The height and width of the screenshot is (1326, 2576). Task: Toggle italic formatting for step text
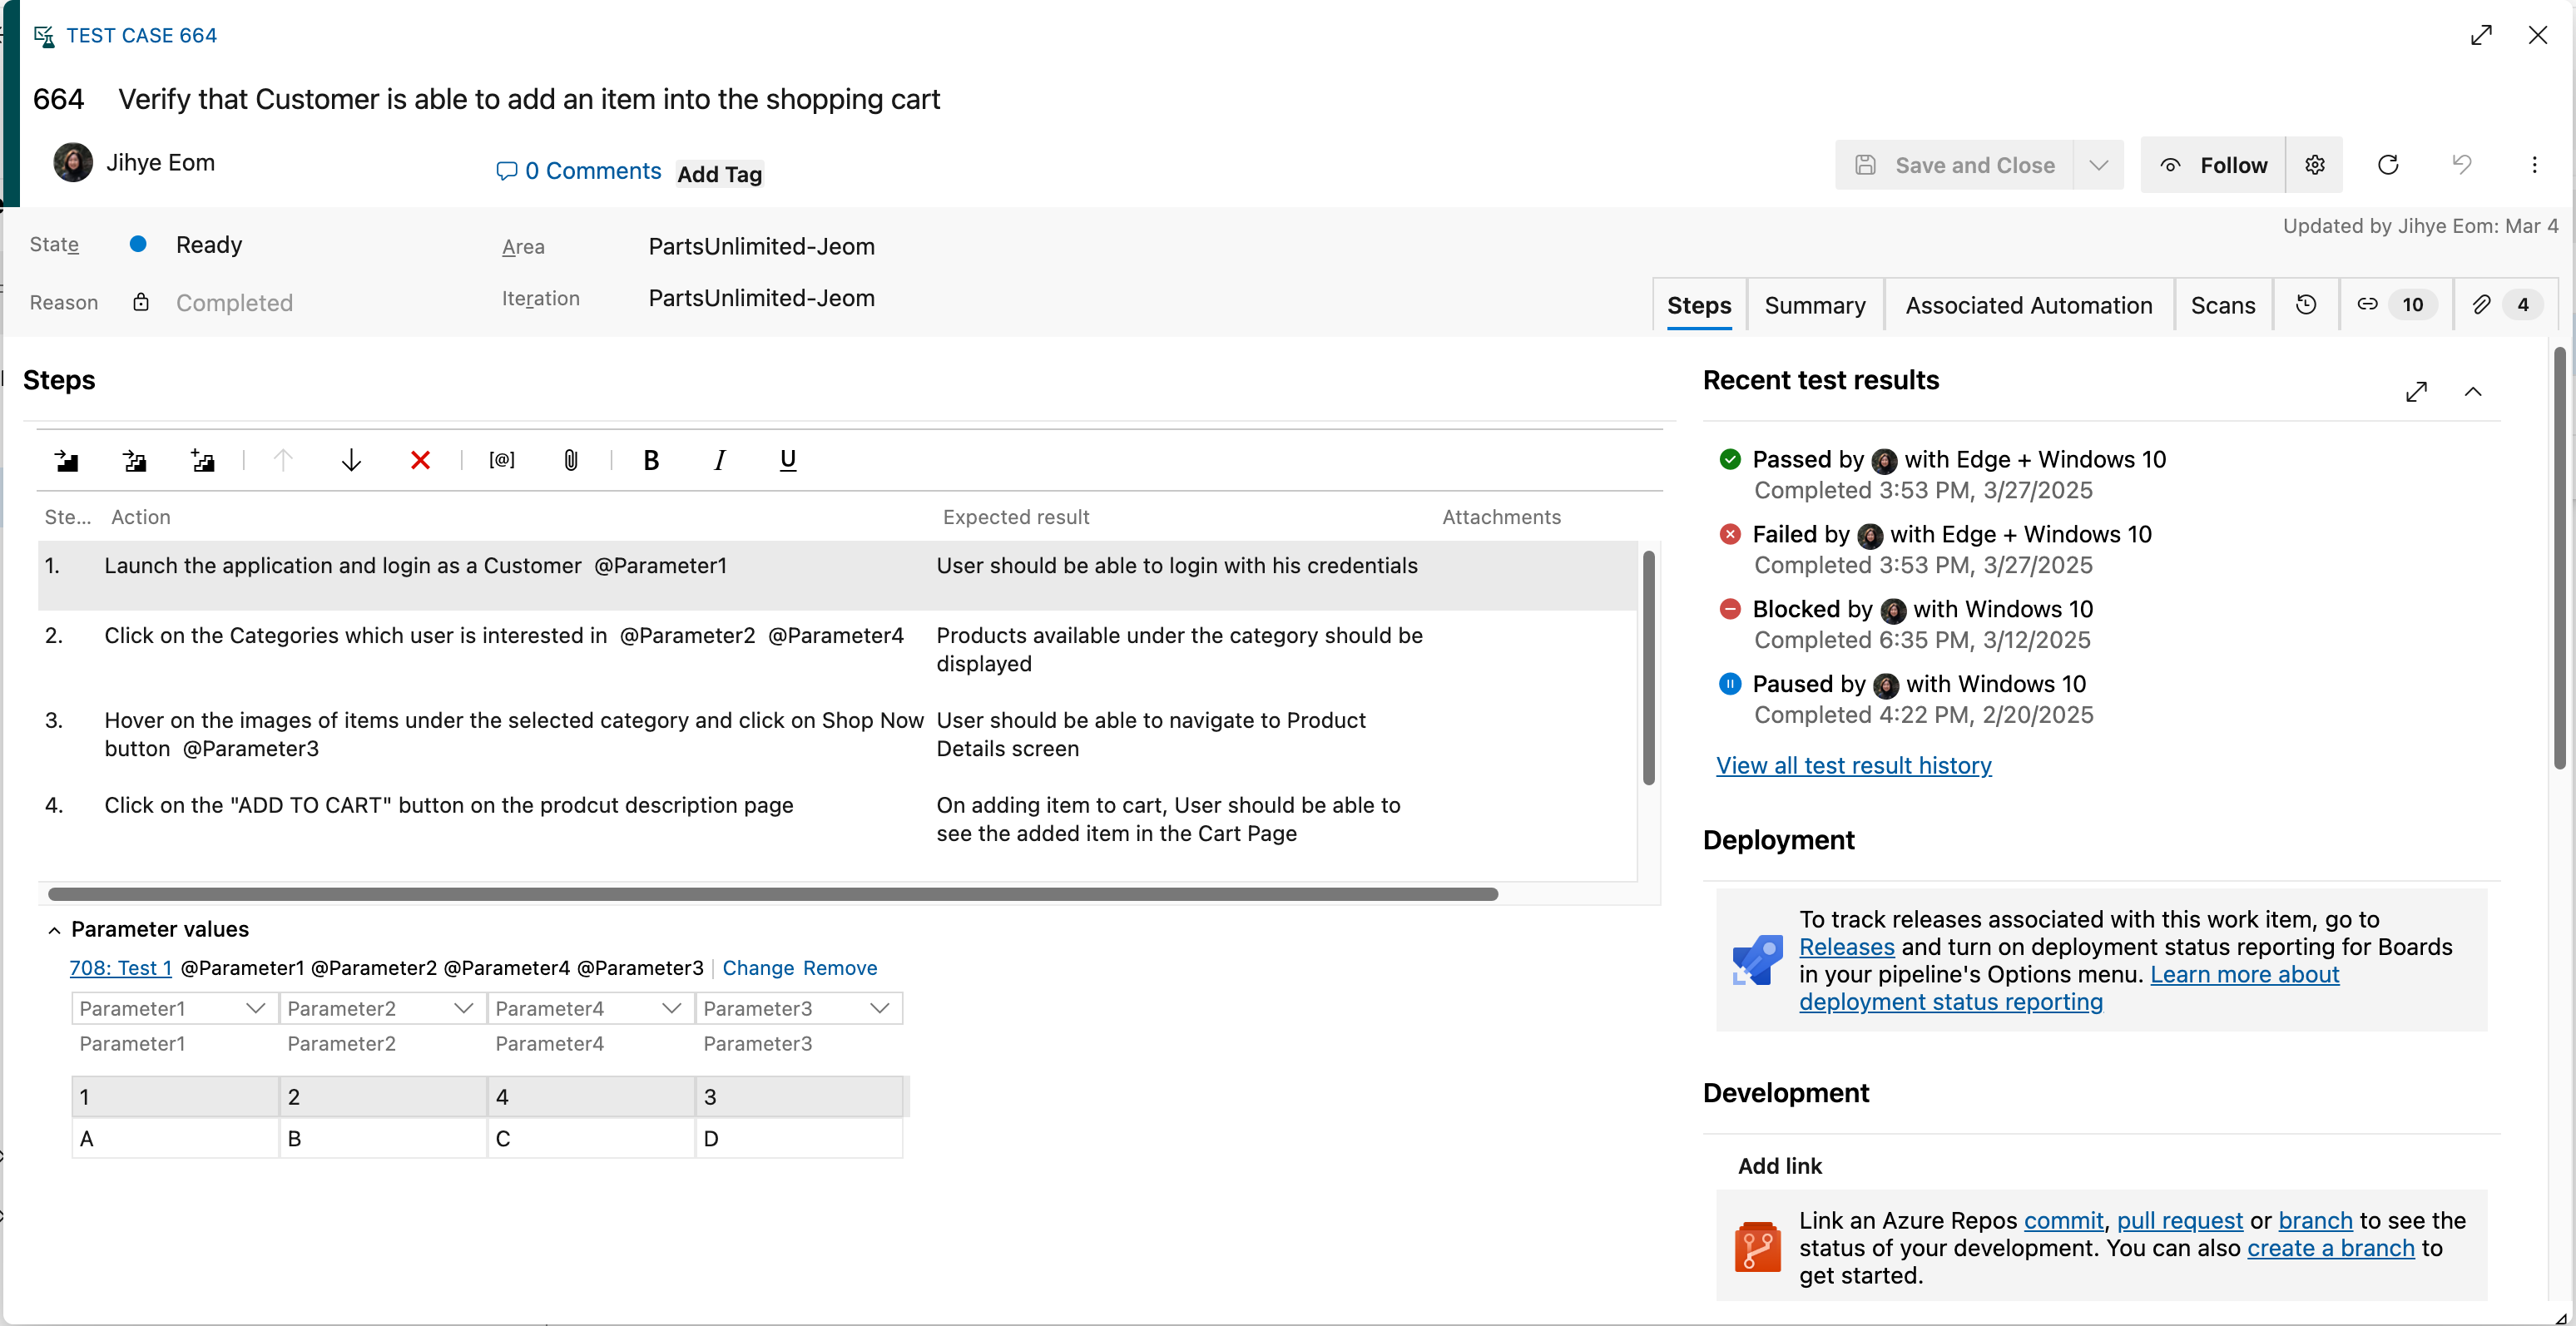(x=719, y=460)
